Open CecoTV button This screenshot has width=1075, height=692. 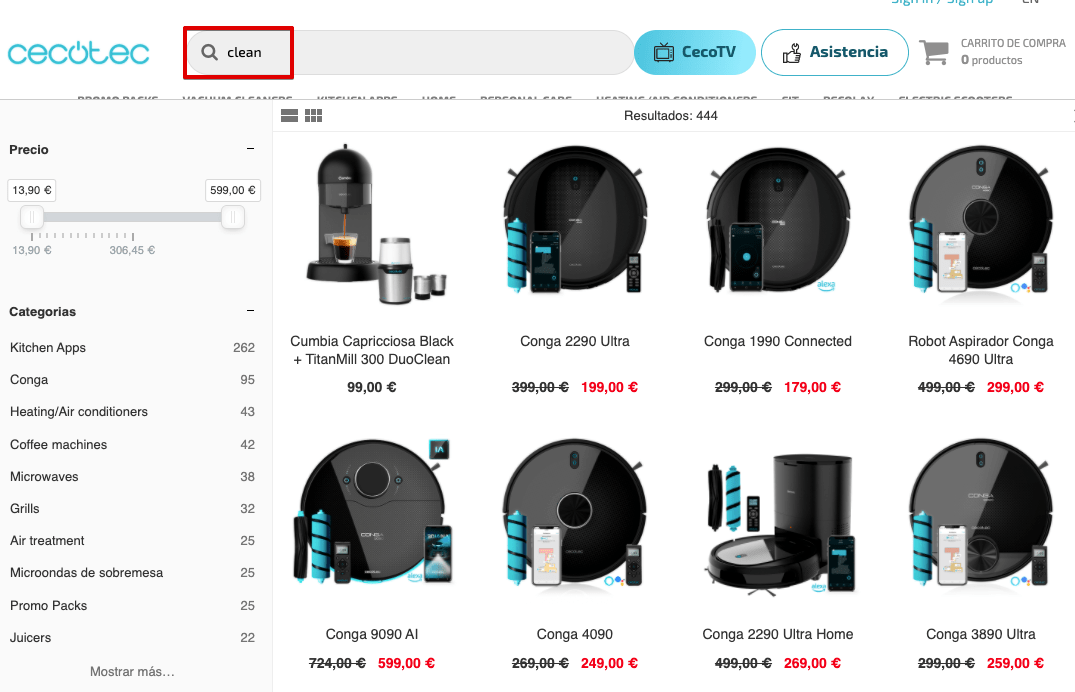point(694,53)
